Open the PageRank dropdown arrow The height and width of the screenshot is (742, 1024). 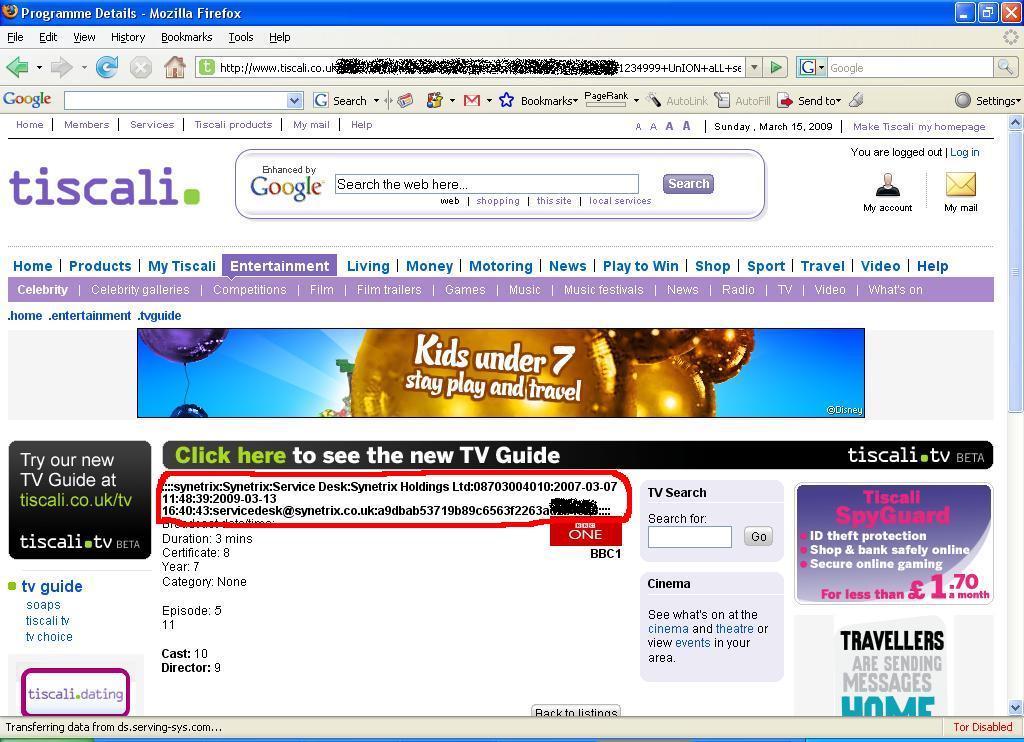click(636, 101)
